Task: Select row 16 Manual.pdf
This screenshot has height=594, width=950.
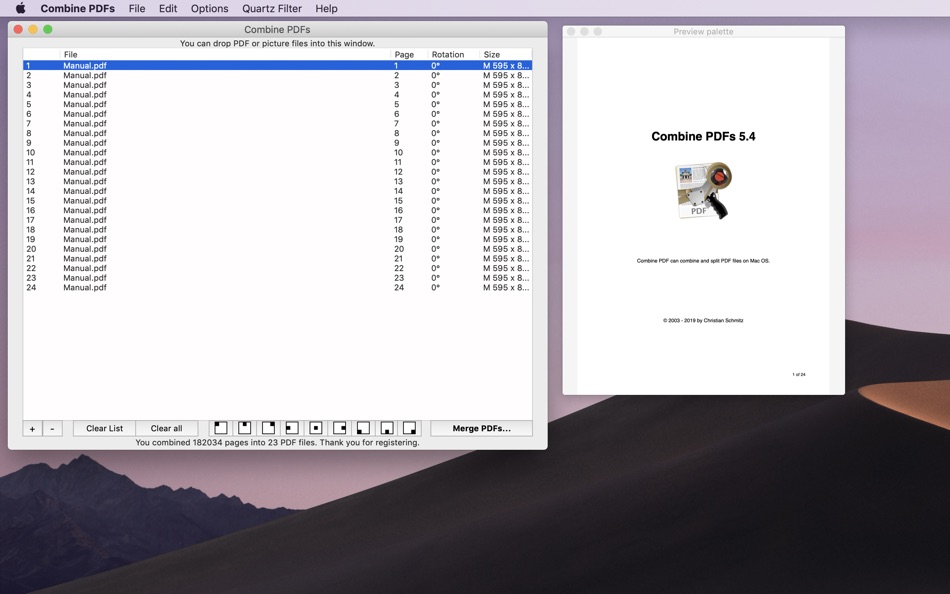Action: [x=277, y=210]
